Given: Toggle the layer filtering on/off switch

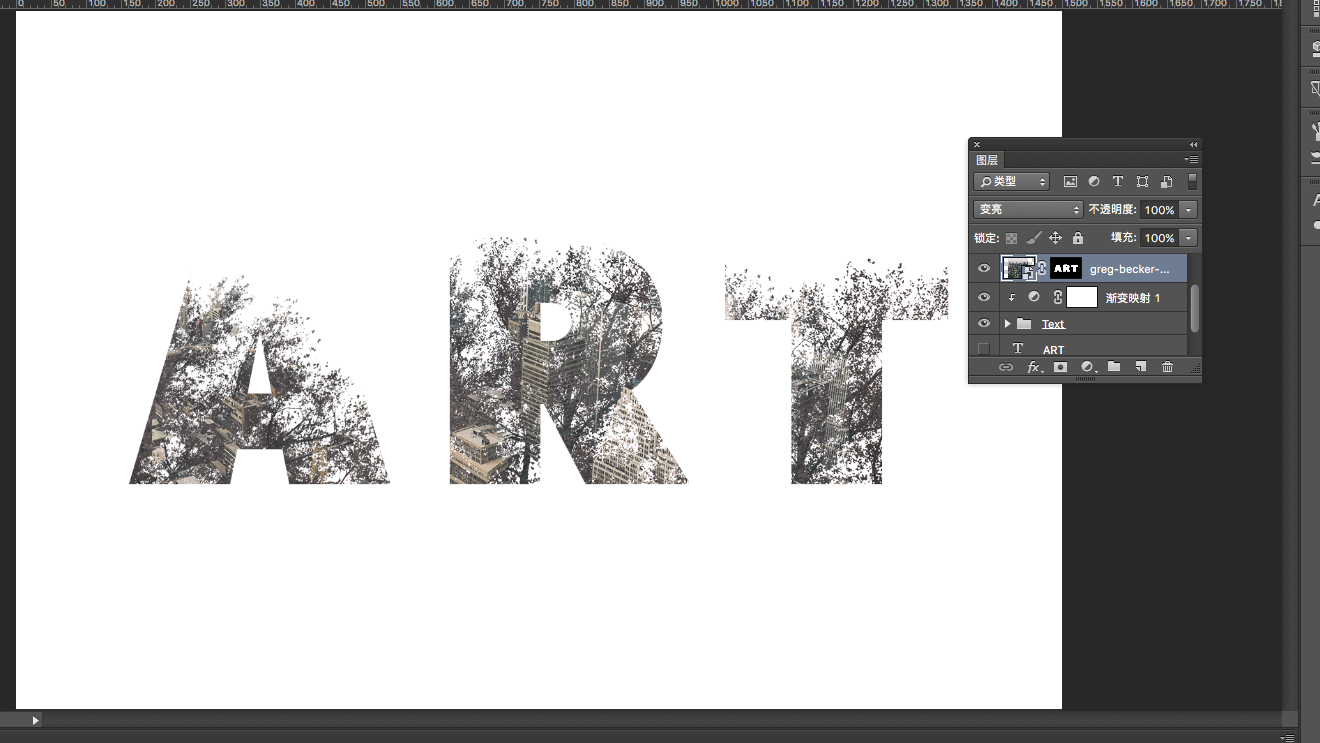Looking at the screenshot, I should 1192,182.
